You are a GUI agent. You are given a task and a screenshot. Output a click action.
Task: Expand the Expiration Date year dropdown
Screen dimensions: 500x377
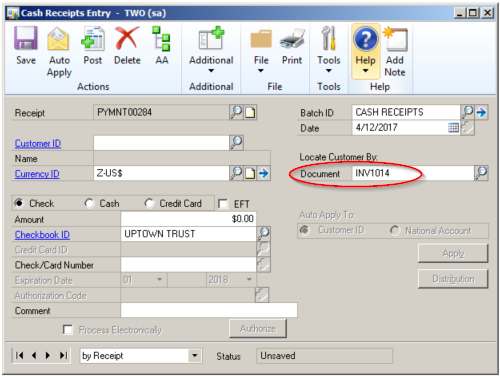tap(249, 279)
